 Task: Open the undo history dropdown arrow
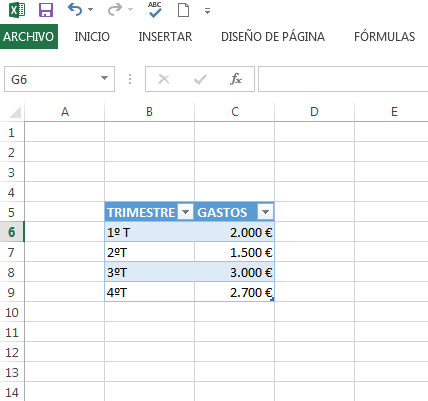point(90,10)
